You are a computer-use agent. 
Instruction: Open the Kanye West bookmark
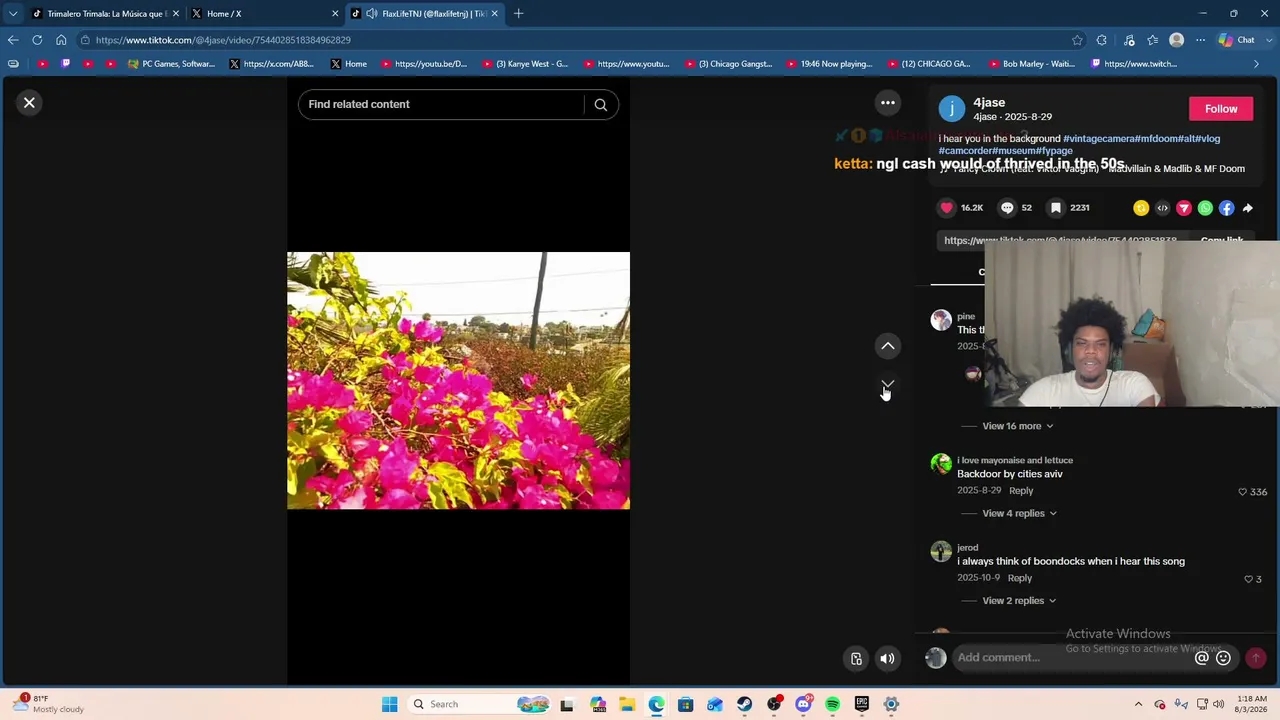[x=525, y=64]
